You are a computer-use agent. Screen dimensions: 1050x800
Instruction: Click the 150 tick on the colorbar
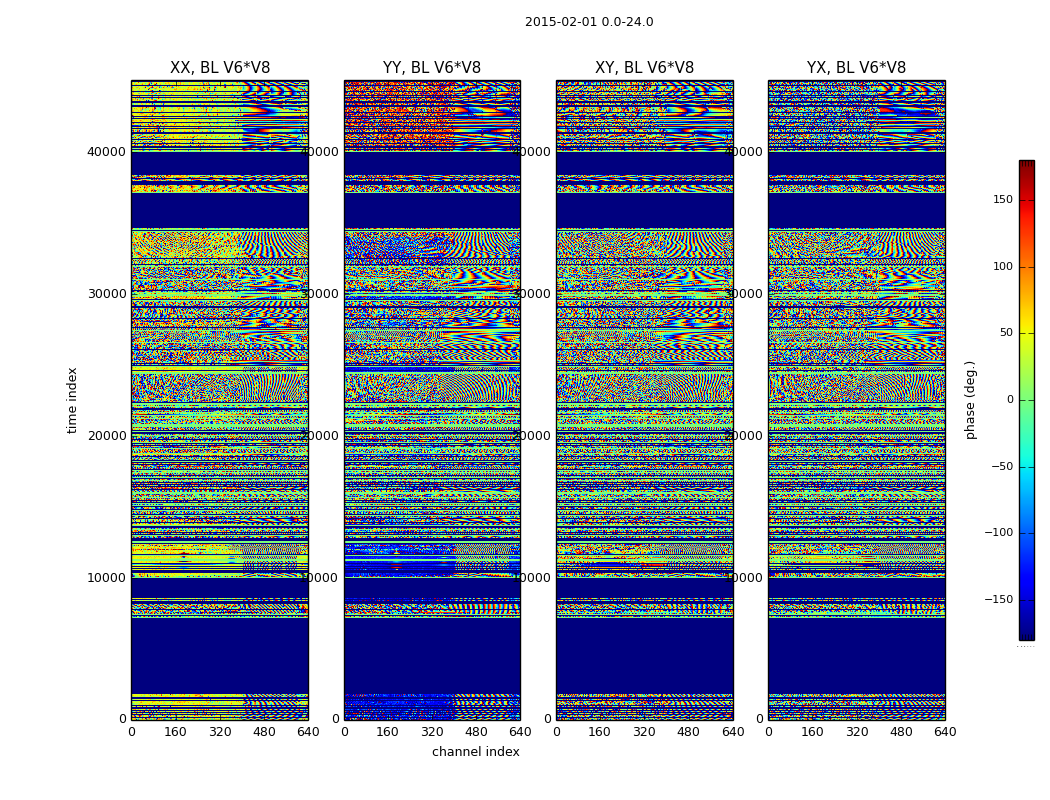1002,200
